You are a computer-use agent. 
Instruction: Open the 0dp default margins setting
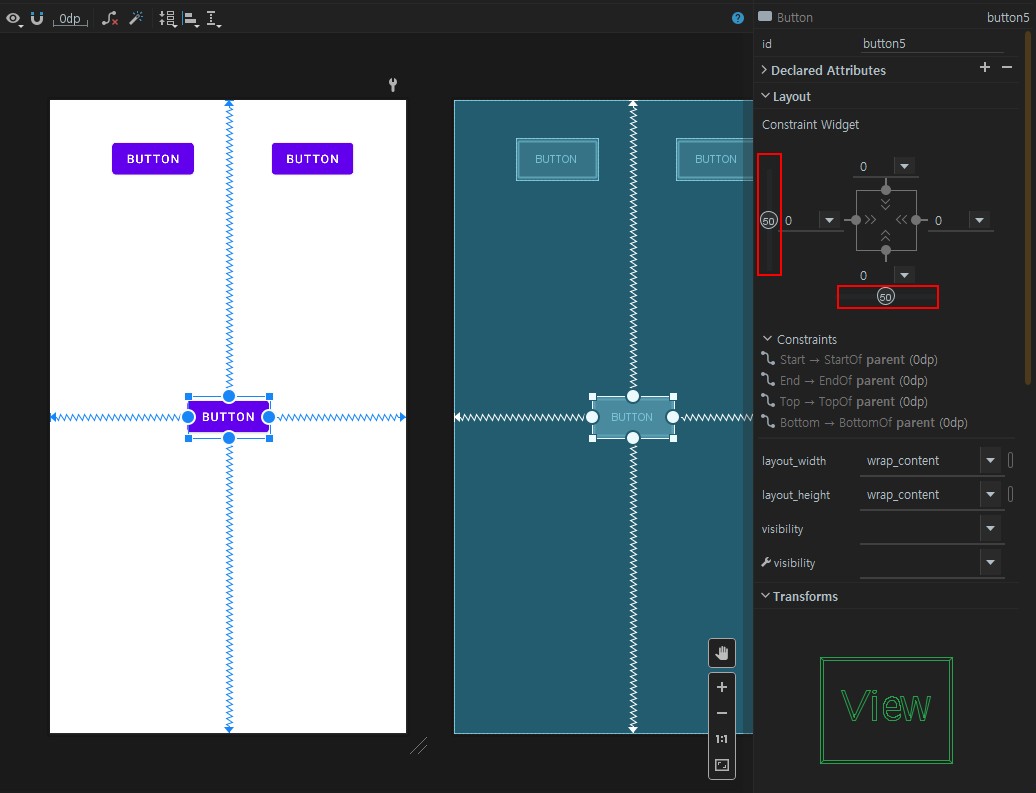tap(70, 19)
